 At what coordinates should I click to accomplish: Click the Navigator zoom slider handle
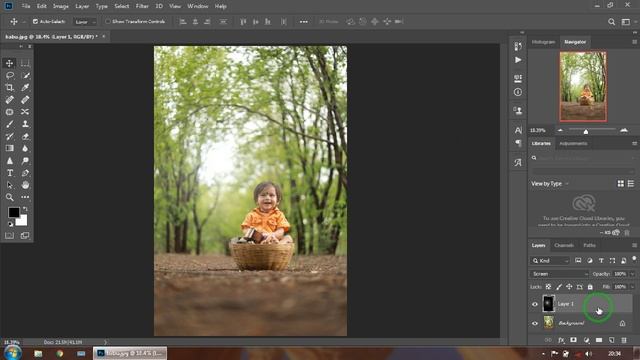[x=586, y=131]
